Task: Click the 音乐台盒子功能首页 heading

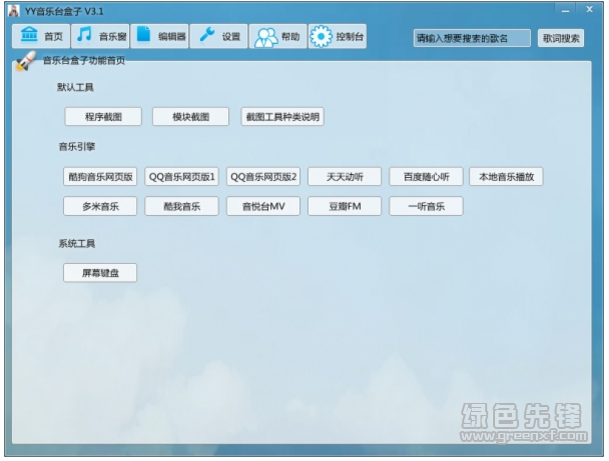Action: (x=84, y=60)
